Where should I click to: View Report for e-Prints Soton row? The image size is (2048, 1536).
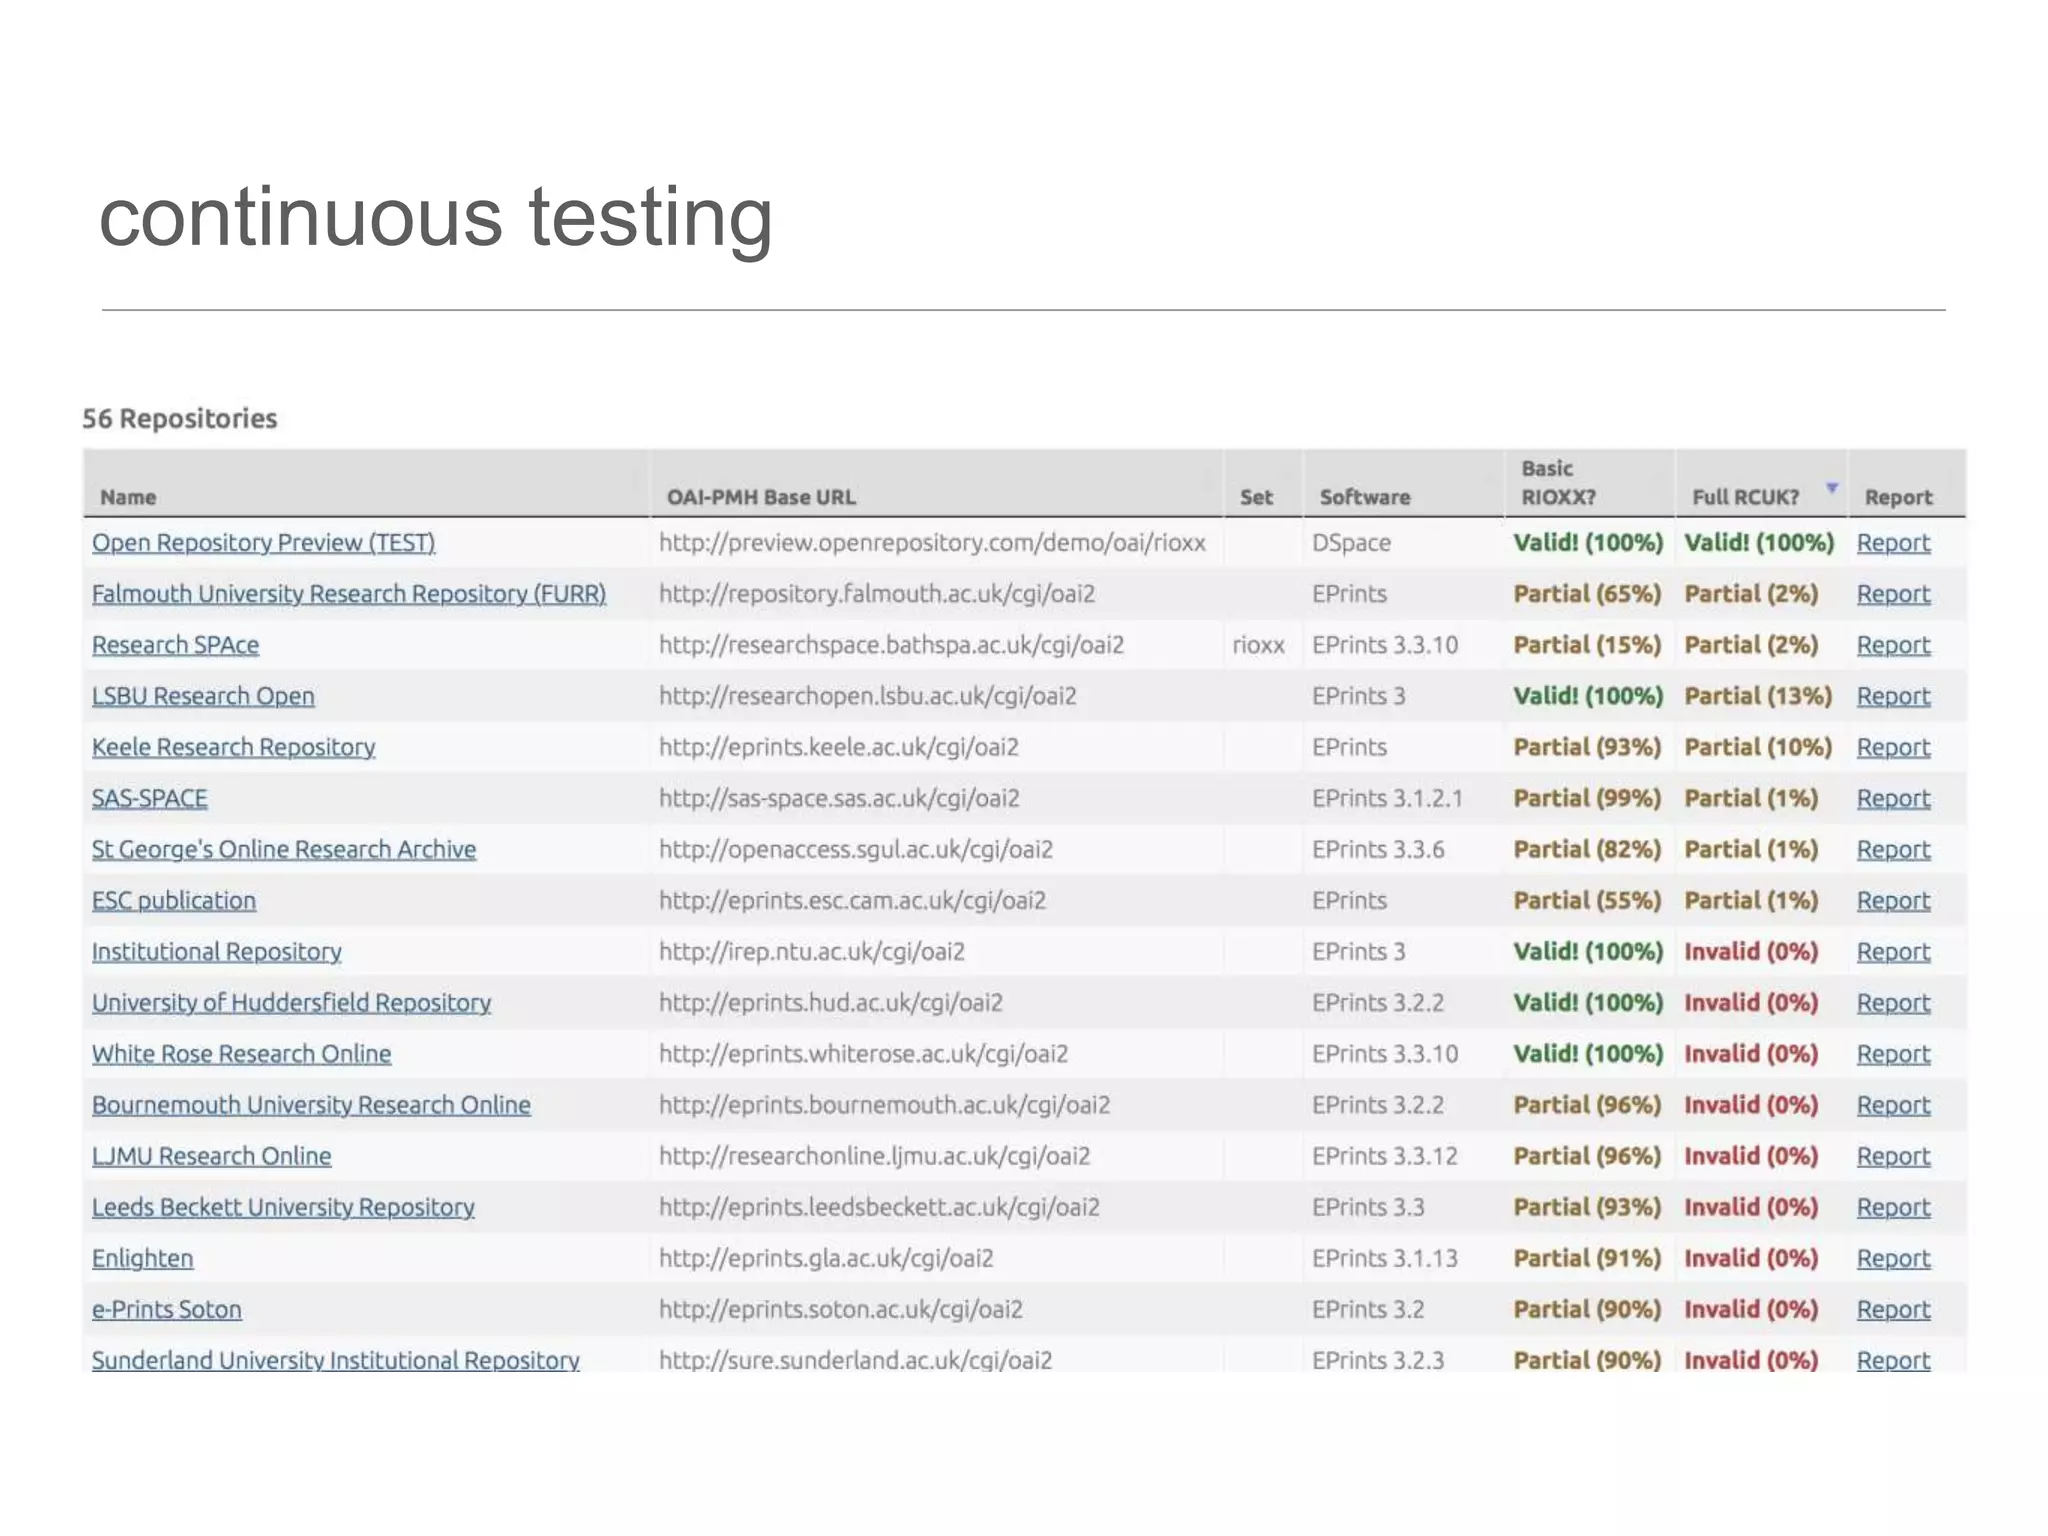click(x=1893, y=1309)
